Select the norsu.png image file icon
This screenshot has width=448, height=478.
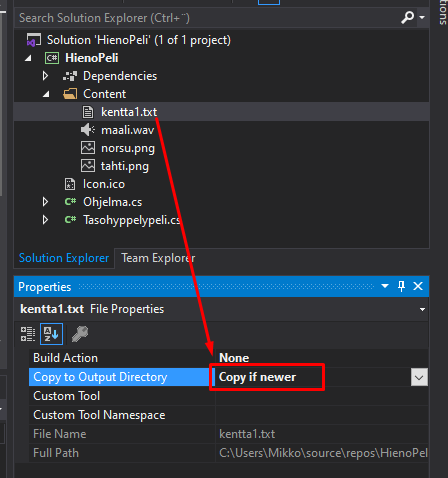point(88,148)
